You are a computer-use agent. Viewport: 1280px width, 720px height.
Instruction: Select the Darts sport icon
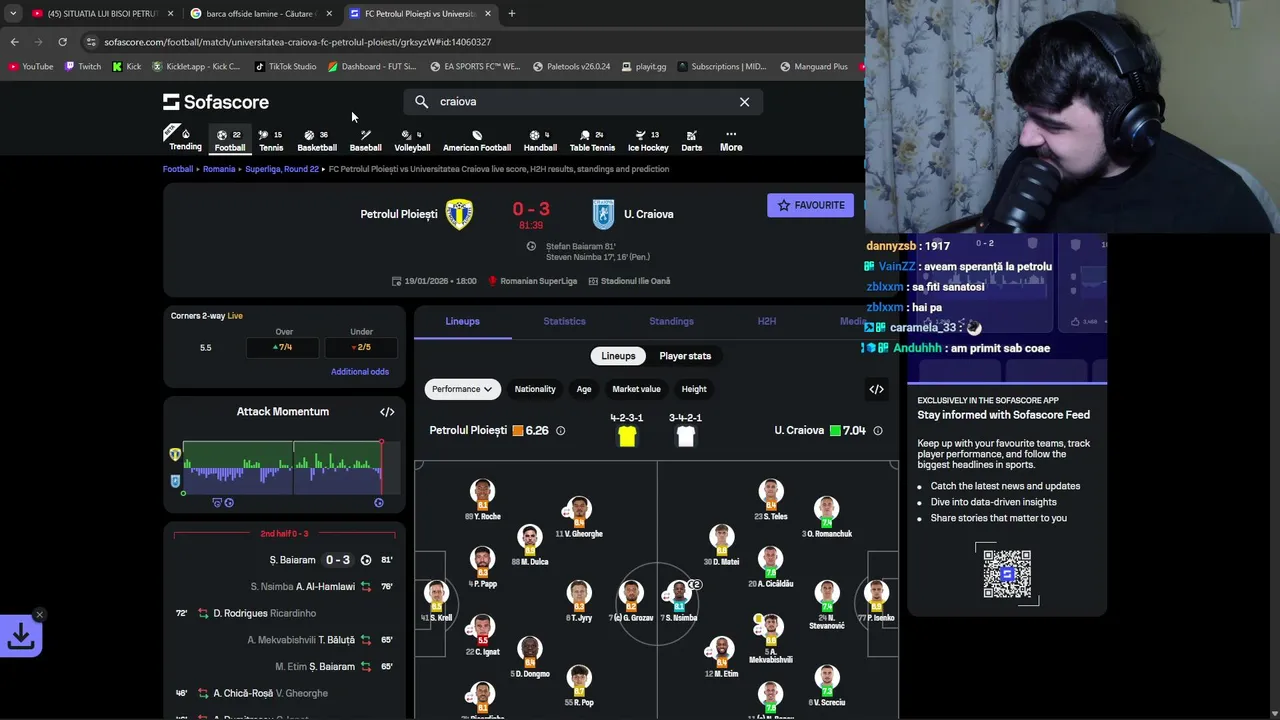click(691, 140)
